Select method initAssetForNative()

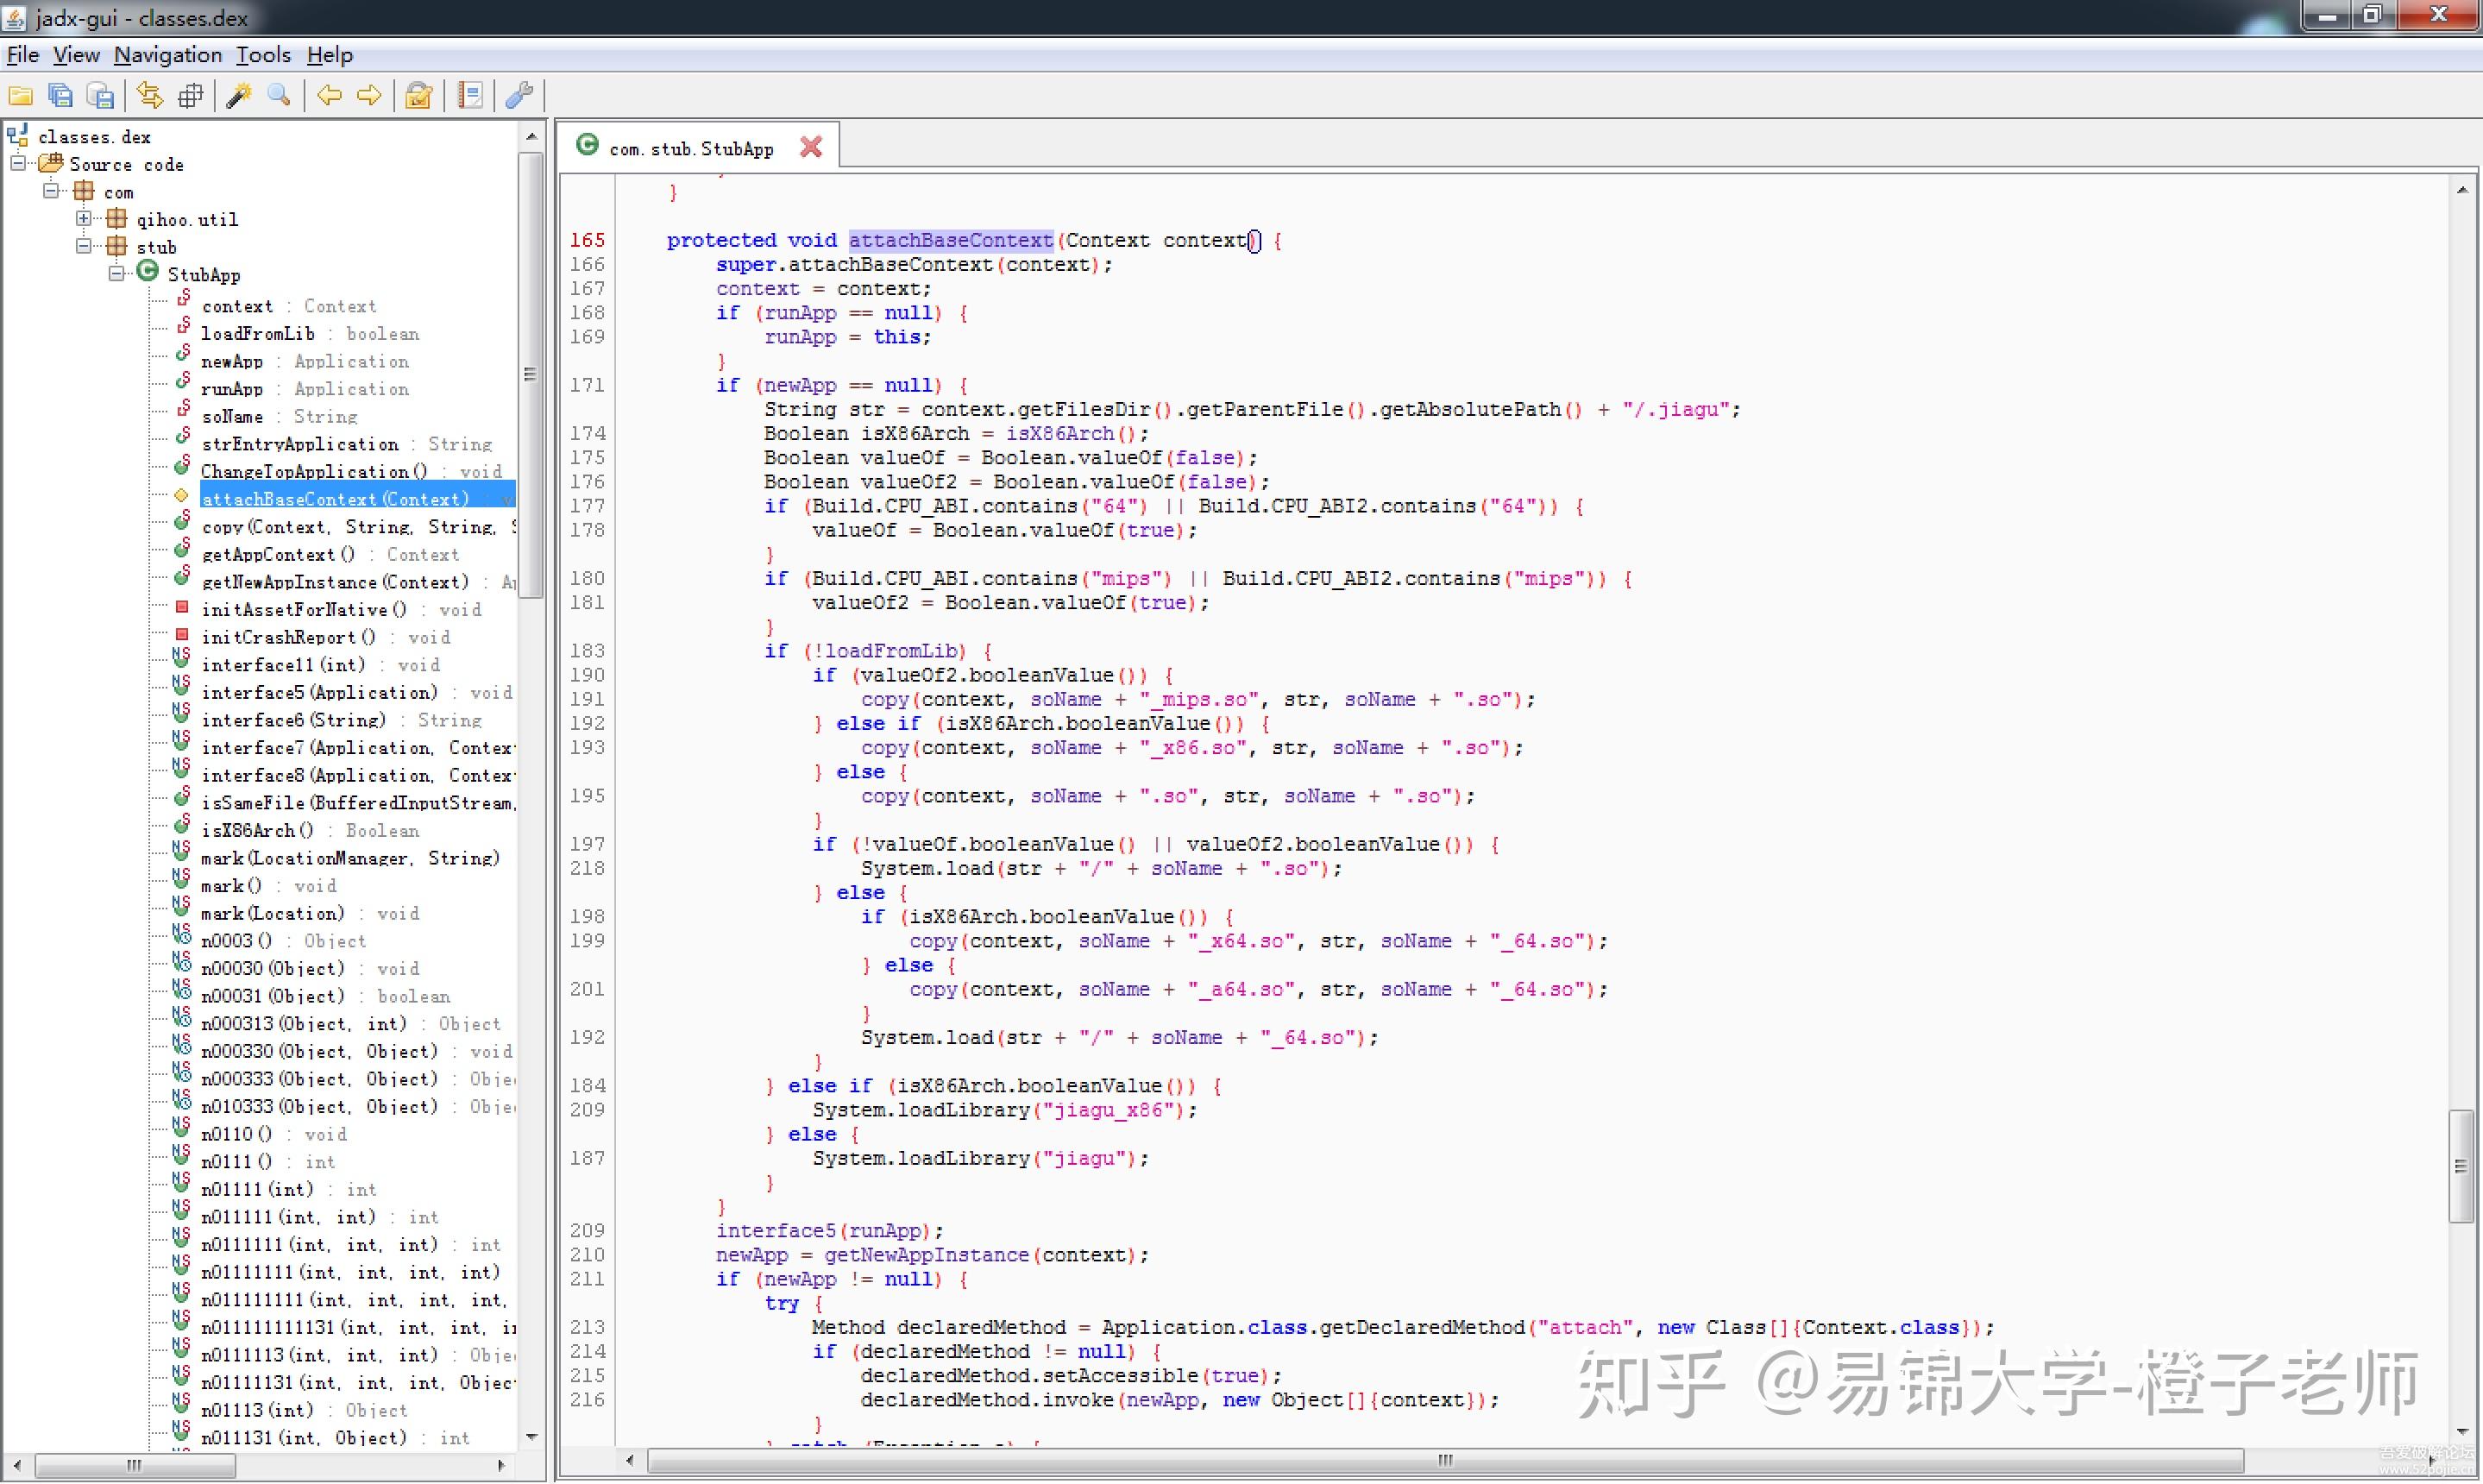[341, 610]
